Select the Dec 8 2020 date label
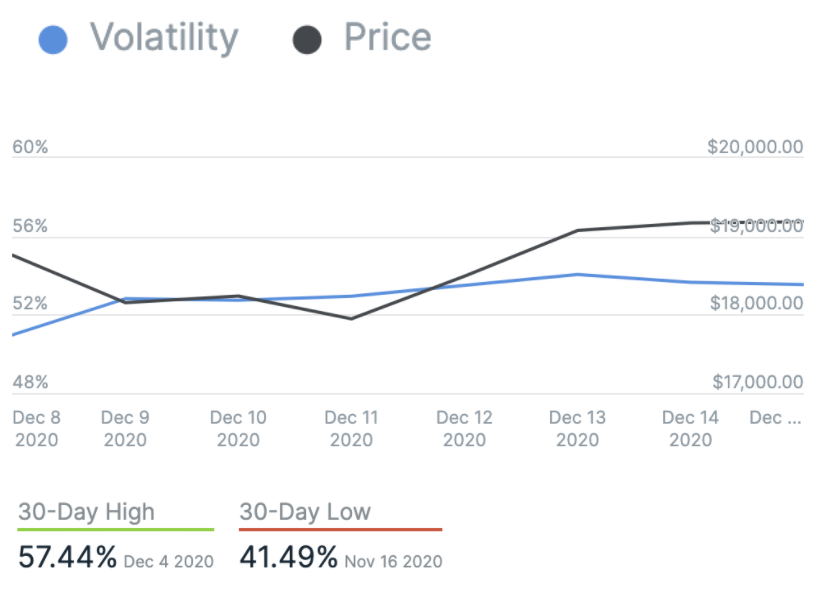The image size is (818, 594). 36,429
